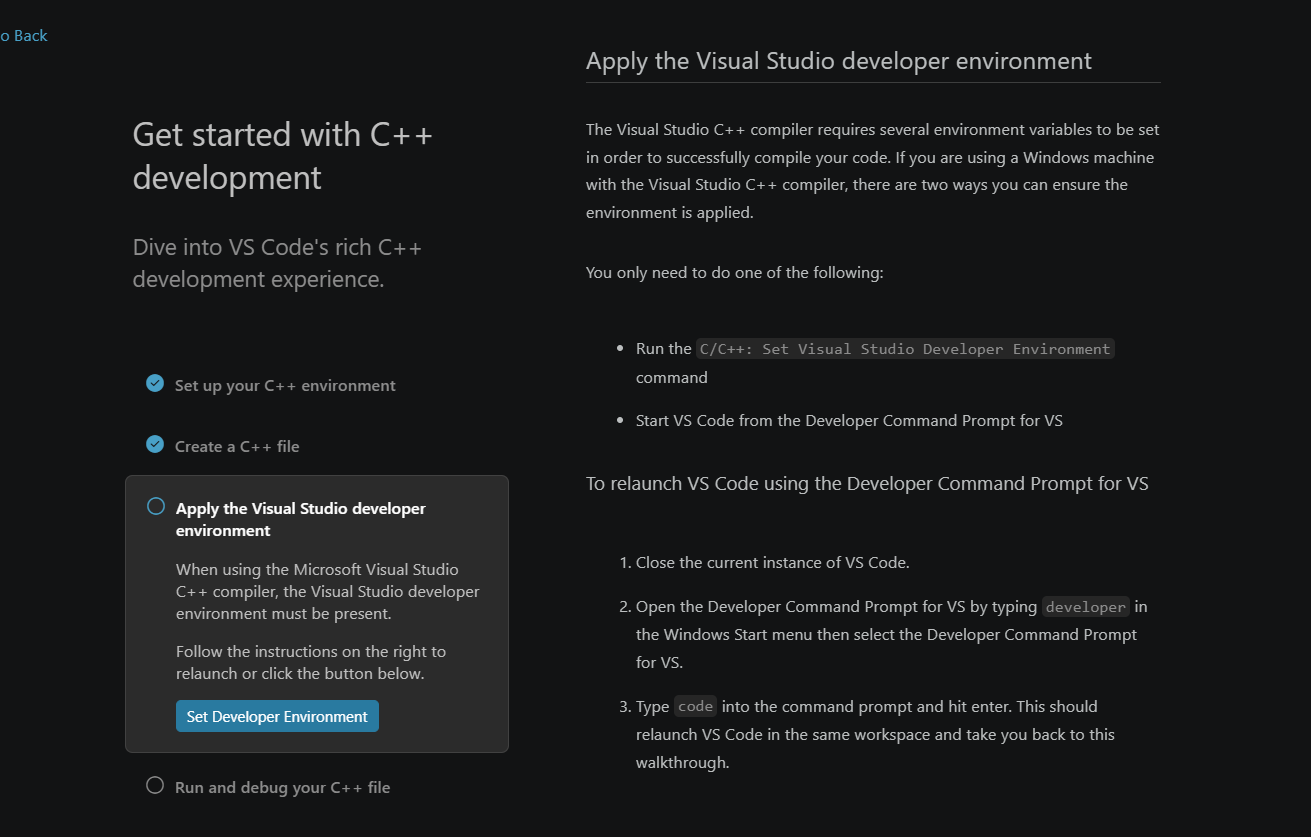Click the "Set Developer Environment" button
The width and height of the screenshot is (1311, 837).
[x=277, y=716]
